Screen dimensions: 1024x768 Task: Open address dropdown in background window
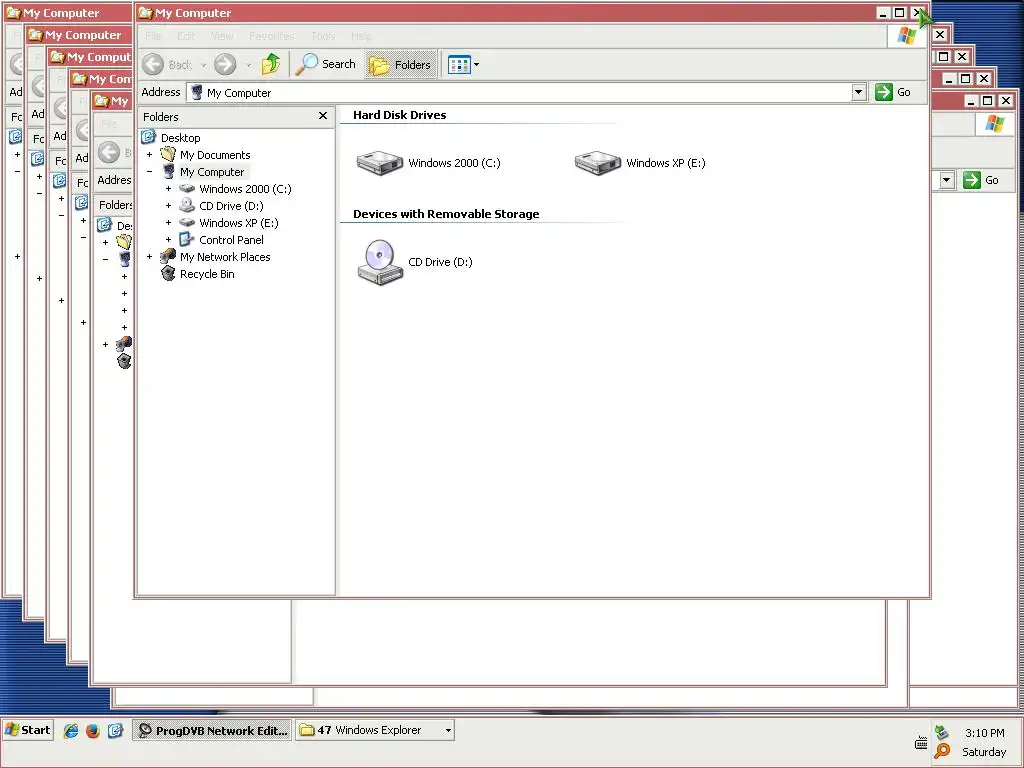point(947,180)
